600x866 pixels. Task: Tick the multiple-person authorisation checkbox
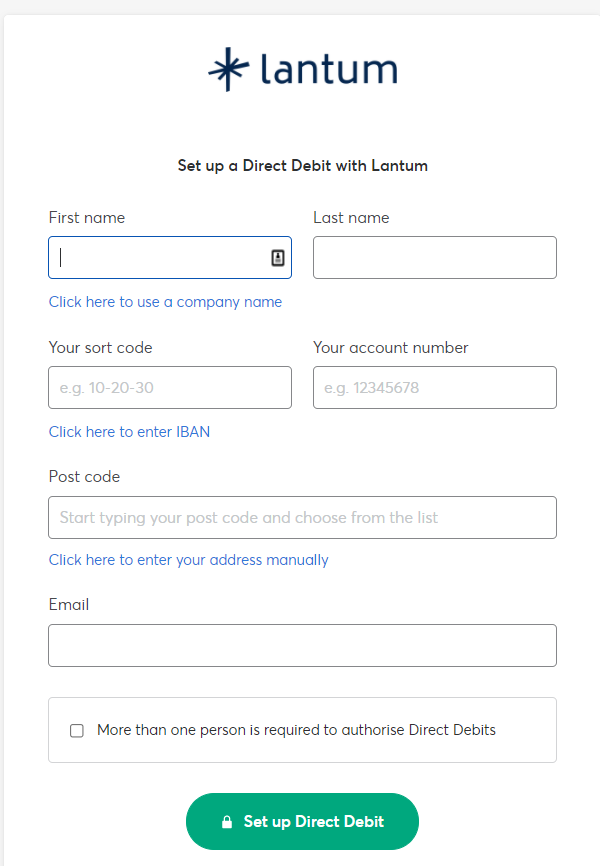pos(77,731)
